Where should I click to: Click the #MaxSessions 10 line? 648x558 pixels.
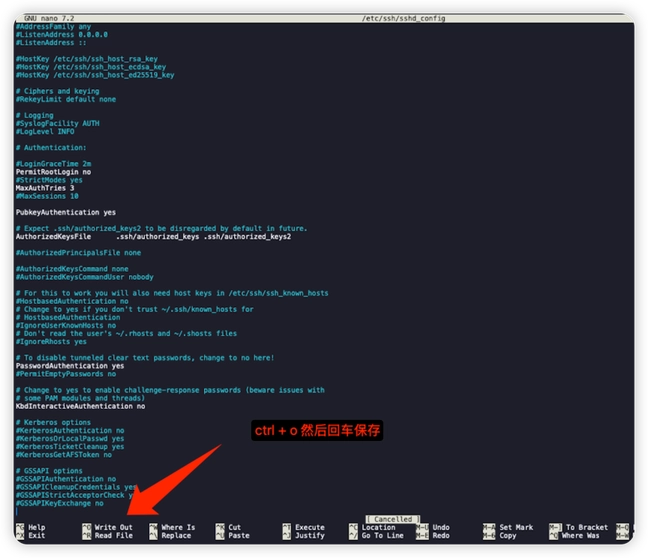(x=47, y=196)
